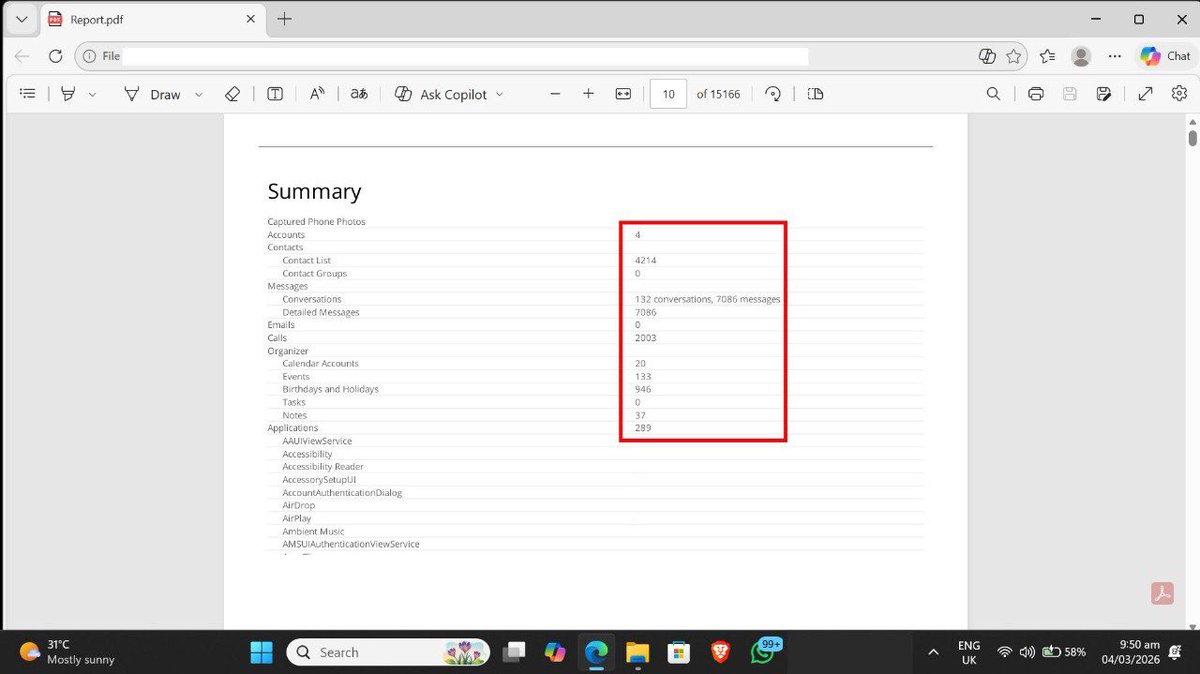Refresh the current page
This screenshot has width=1200, height=674.
[56, 56]
